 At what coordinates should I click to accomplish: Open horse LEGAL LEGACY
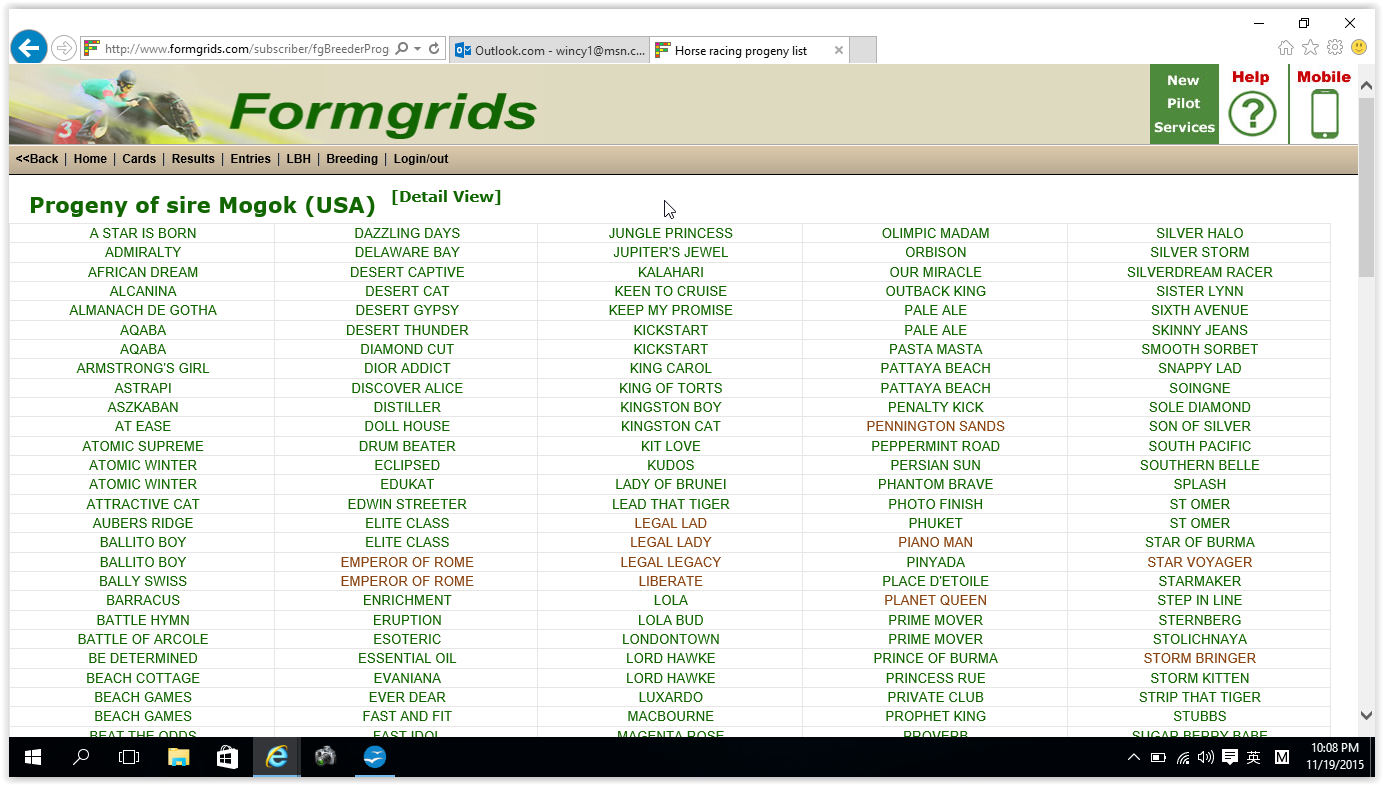click(671, 562)
